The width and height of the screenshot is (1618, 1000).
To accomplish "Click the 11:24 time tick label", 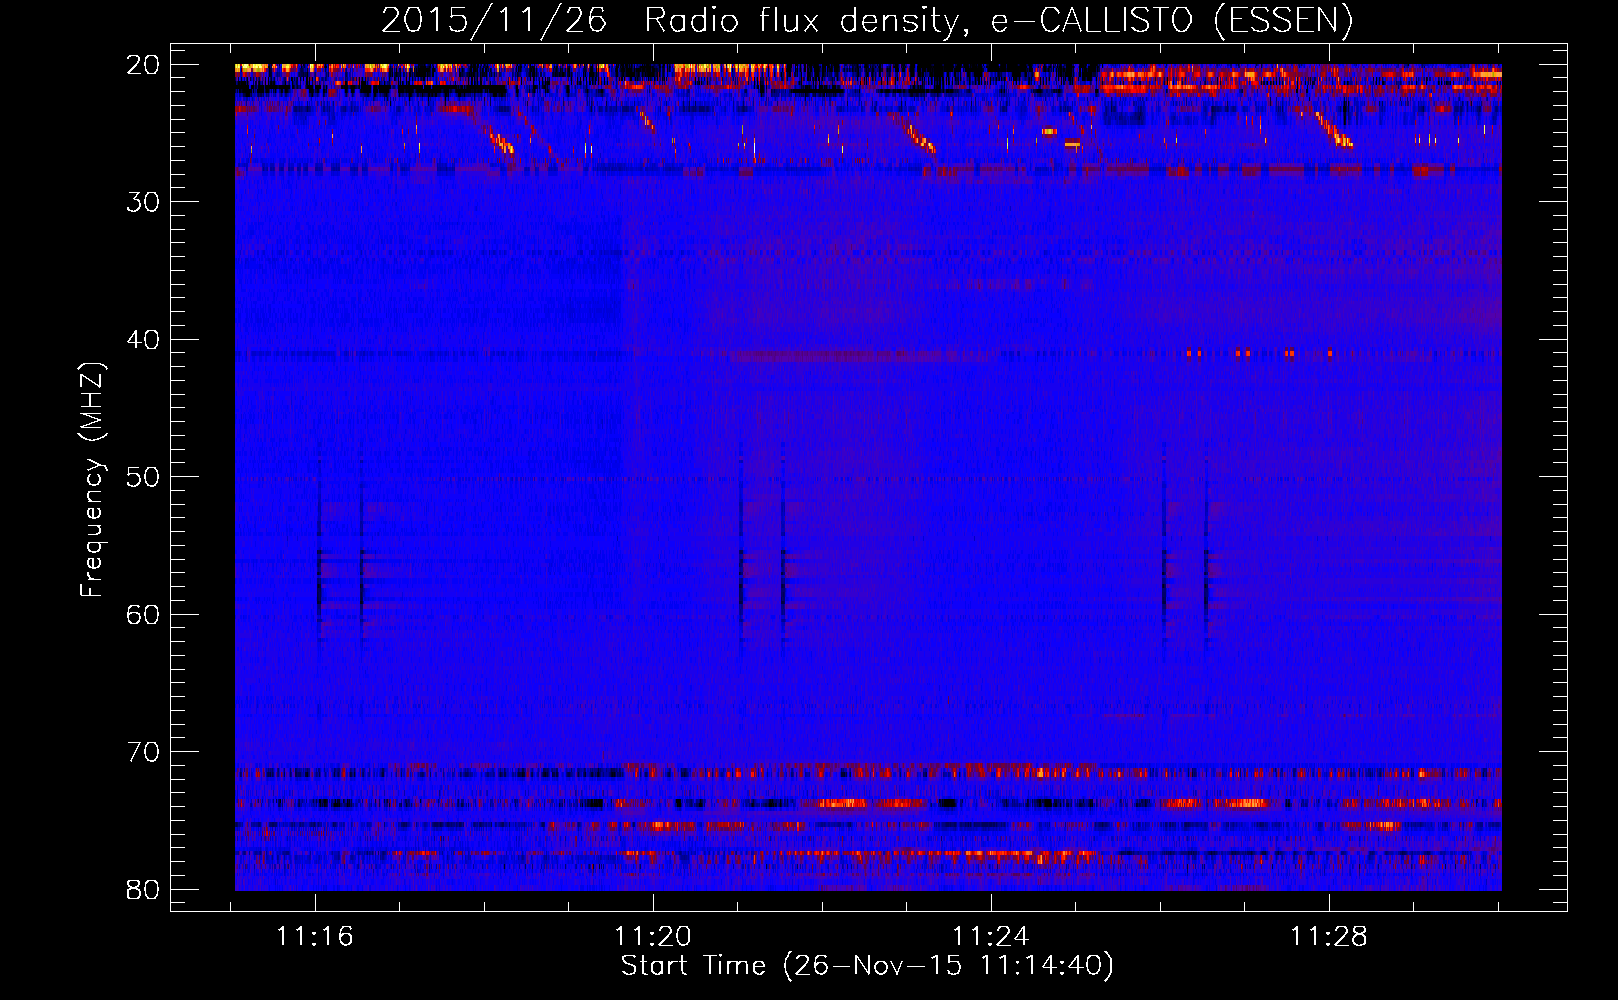I will coord(991,937).
